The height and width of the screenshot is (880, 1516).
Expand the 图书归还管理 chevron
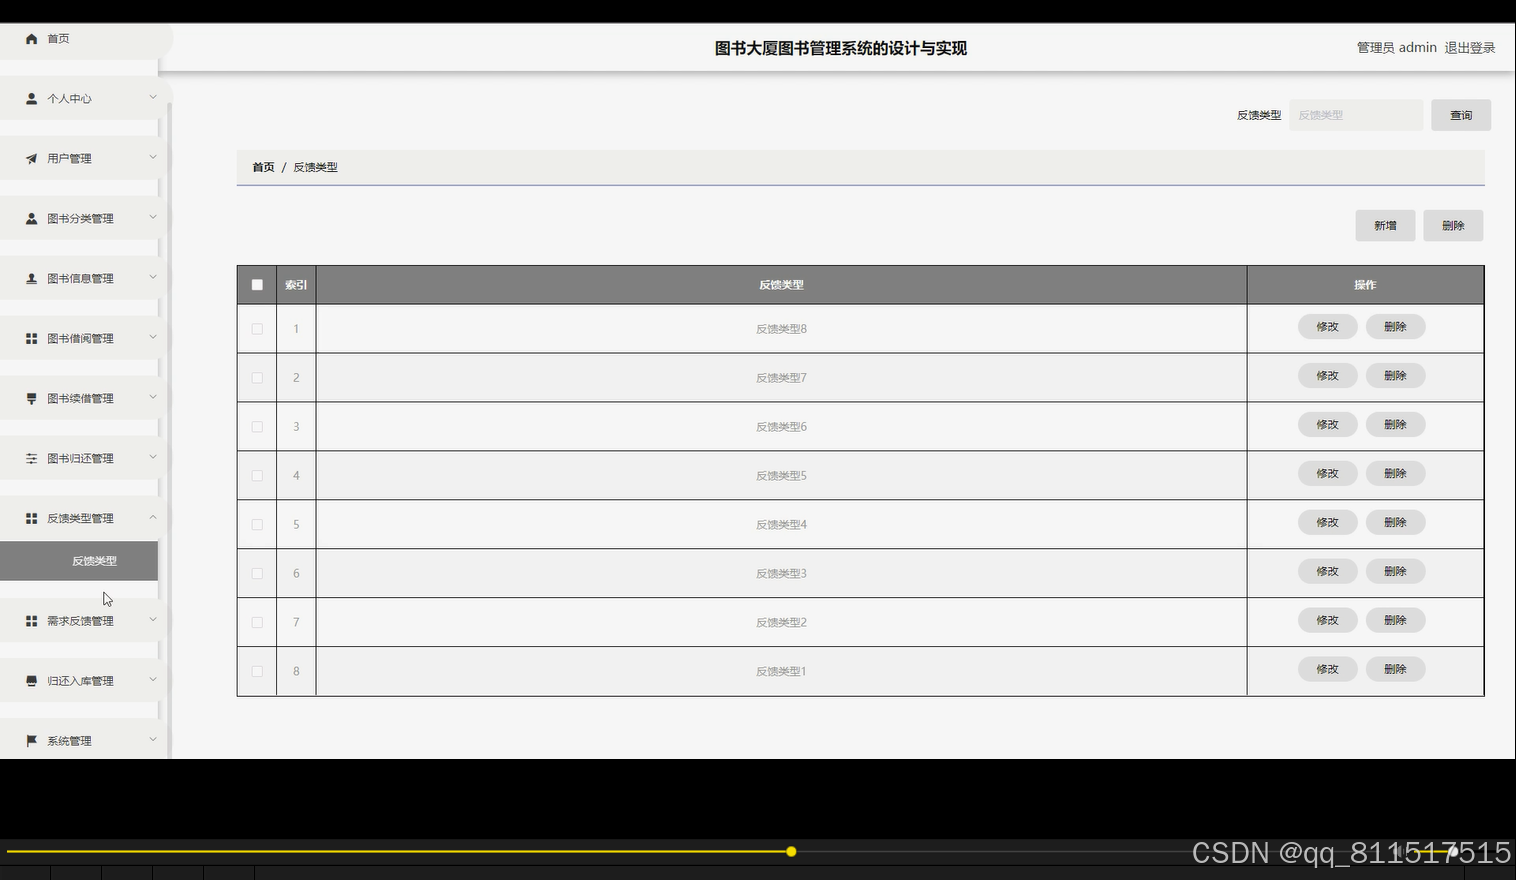[153, 457]
